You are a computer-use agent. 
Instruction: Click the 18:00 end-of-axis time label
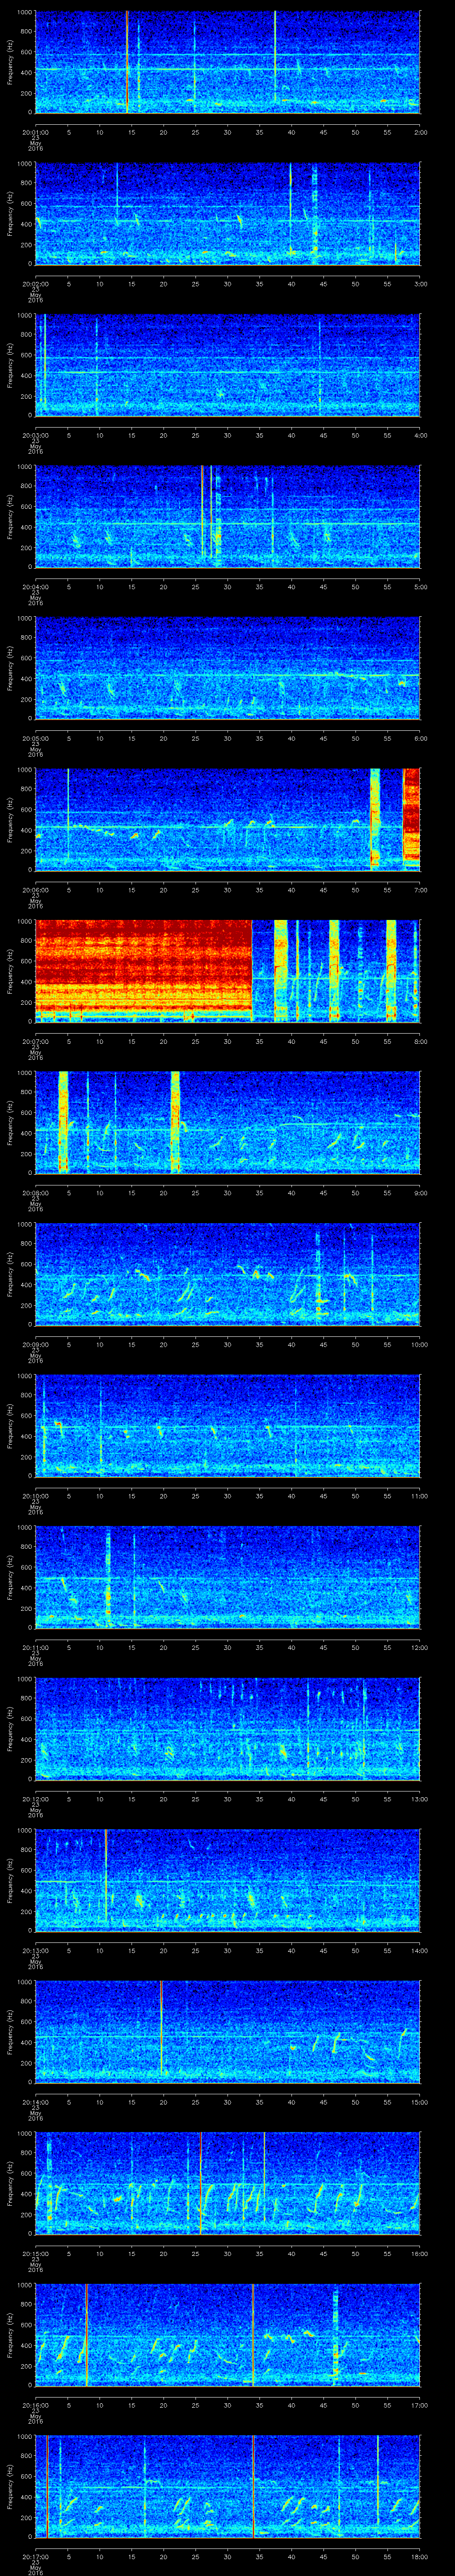point(419,2556)
